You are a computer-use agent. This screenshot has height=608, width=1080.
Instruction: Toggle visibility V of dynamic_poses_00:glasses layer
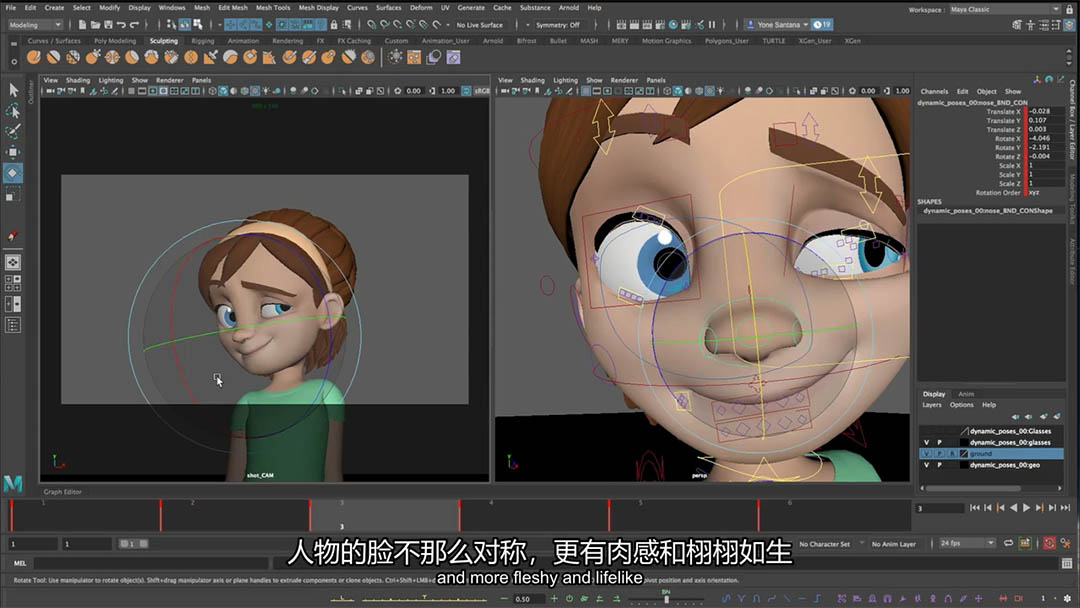926,443
